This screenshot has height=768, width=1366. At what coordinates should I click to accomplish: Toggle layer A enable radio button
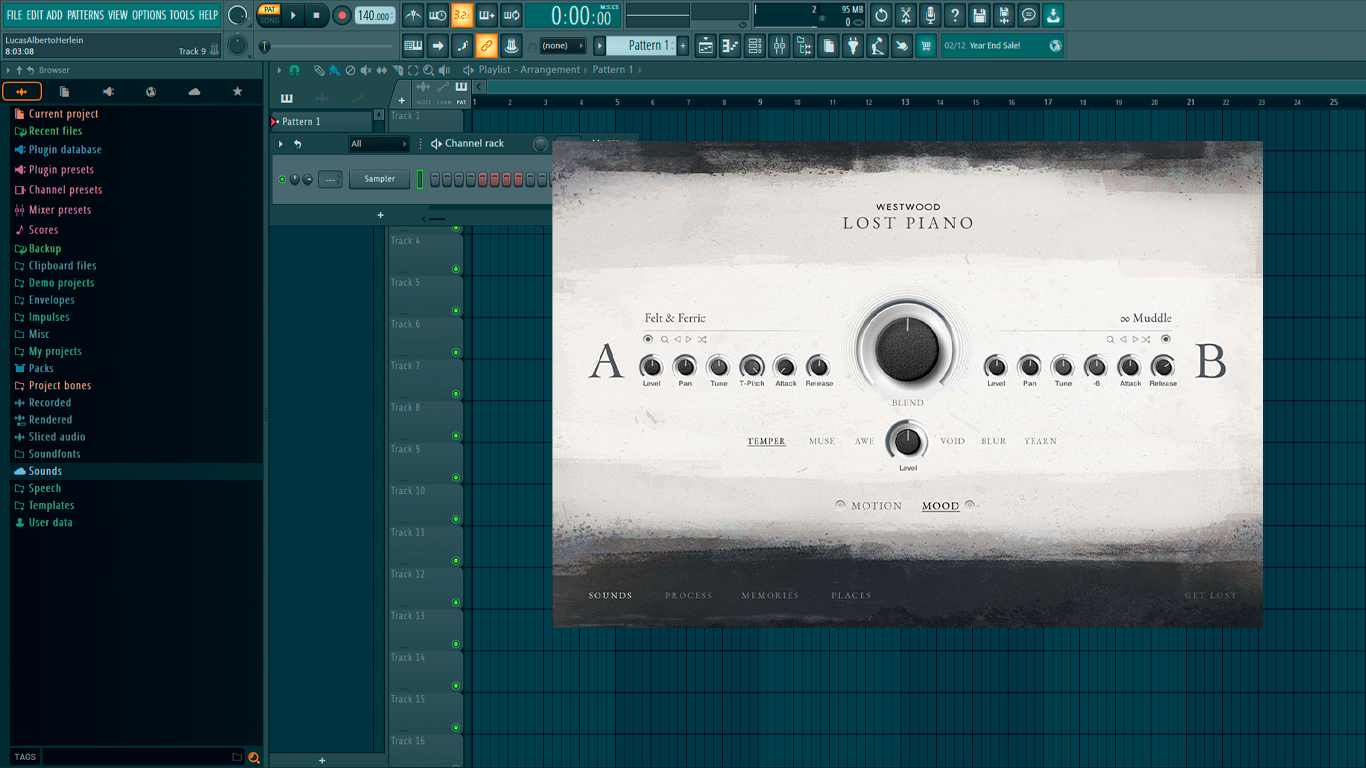coord(648,340)
